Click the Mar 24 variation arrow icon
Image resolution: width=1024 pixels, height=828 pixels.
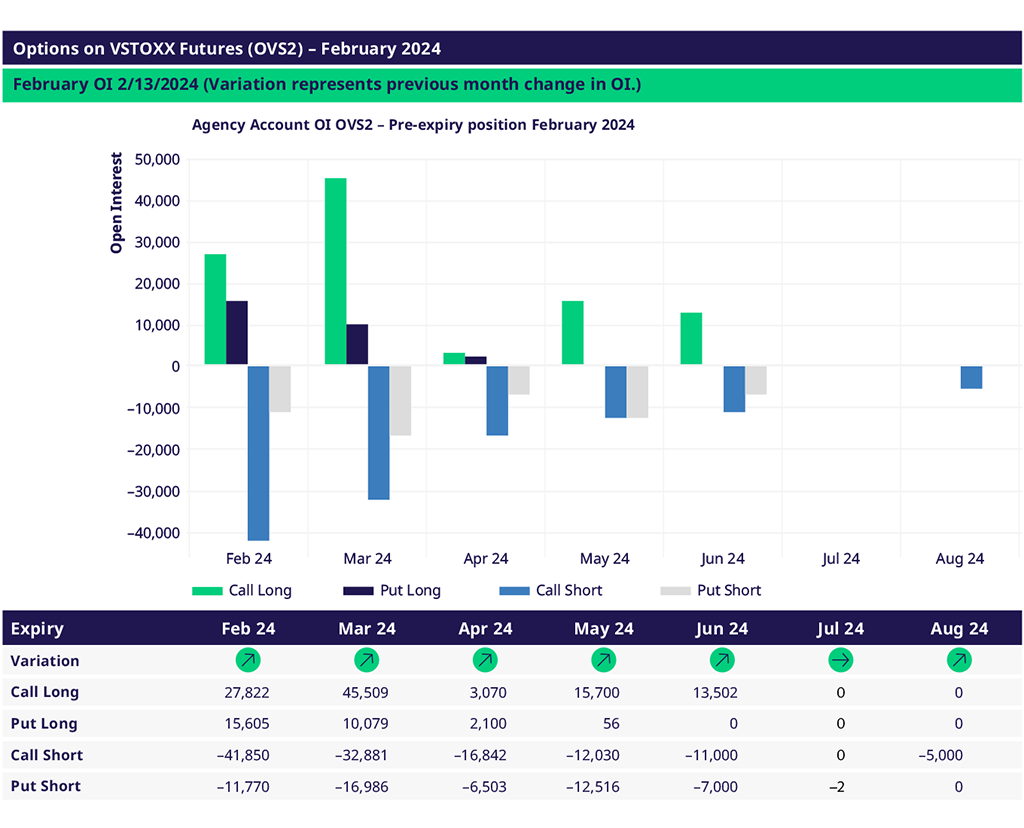pyautogui.click(x=367, y=660)
